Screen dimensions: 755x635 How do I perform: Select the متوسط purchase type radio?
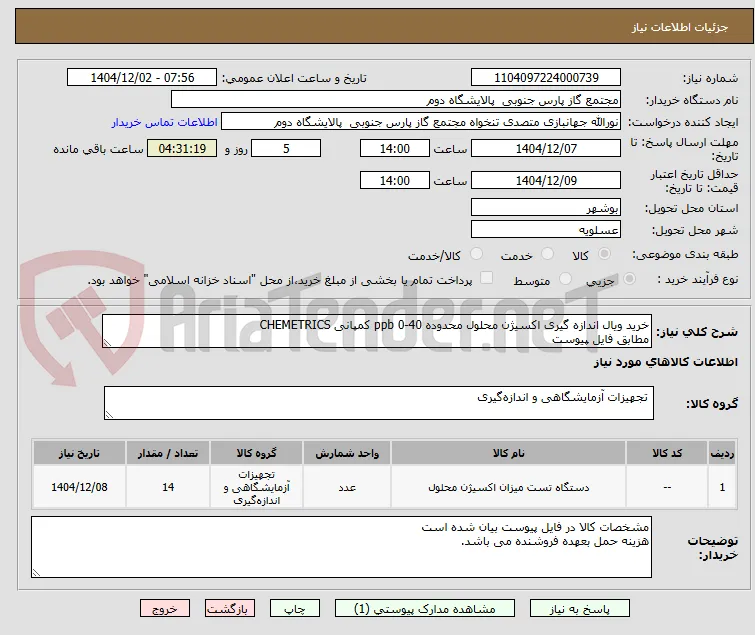565,279
